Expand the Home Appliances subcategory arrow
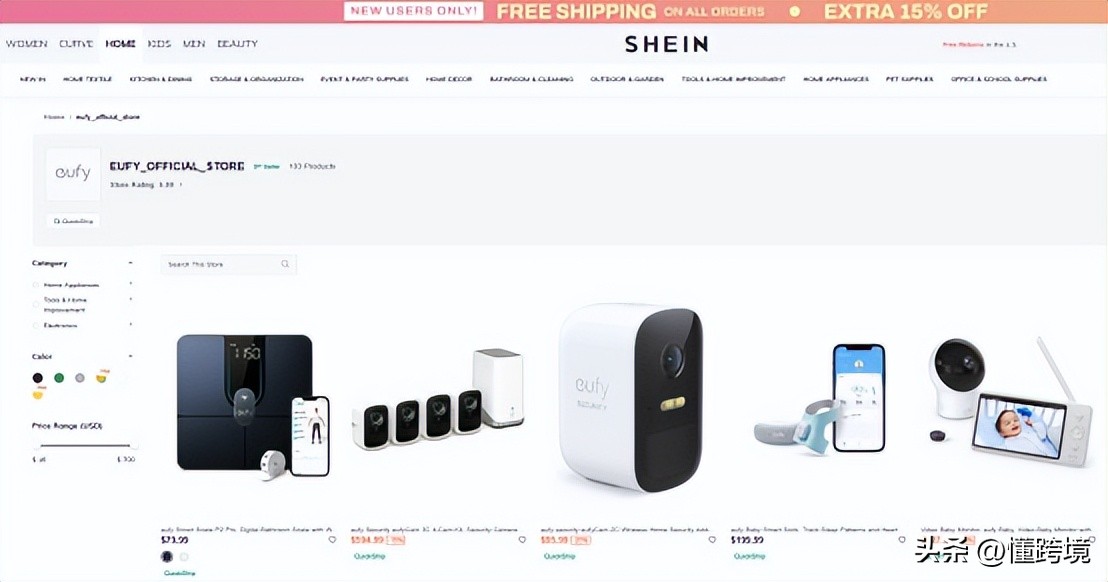 (131, 284)
